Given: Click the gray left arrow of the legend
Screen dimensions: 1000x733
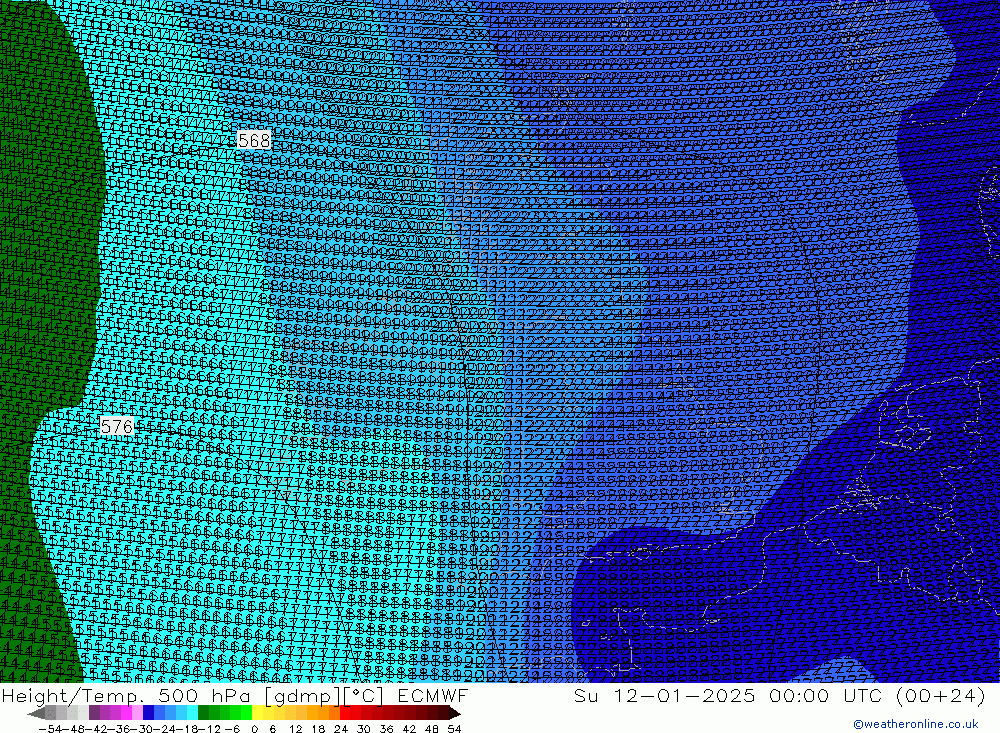Looking at the screenshot, I should 36,713.
